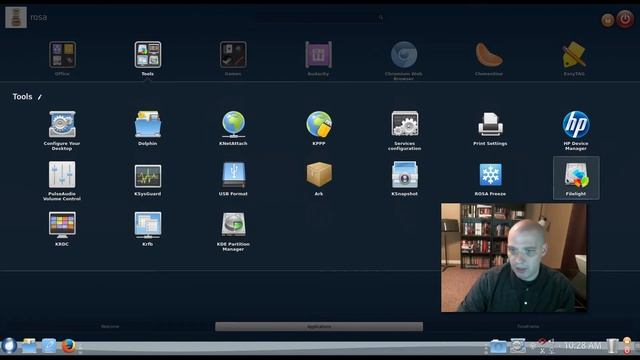Viewport: 640px width, 360px height.
Task: Launch Firefox from the taskbar
Action: pyautogui.click(x=69, y=346)
